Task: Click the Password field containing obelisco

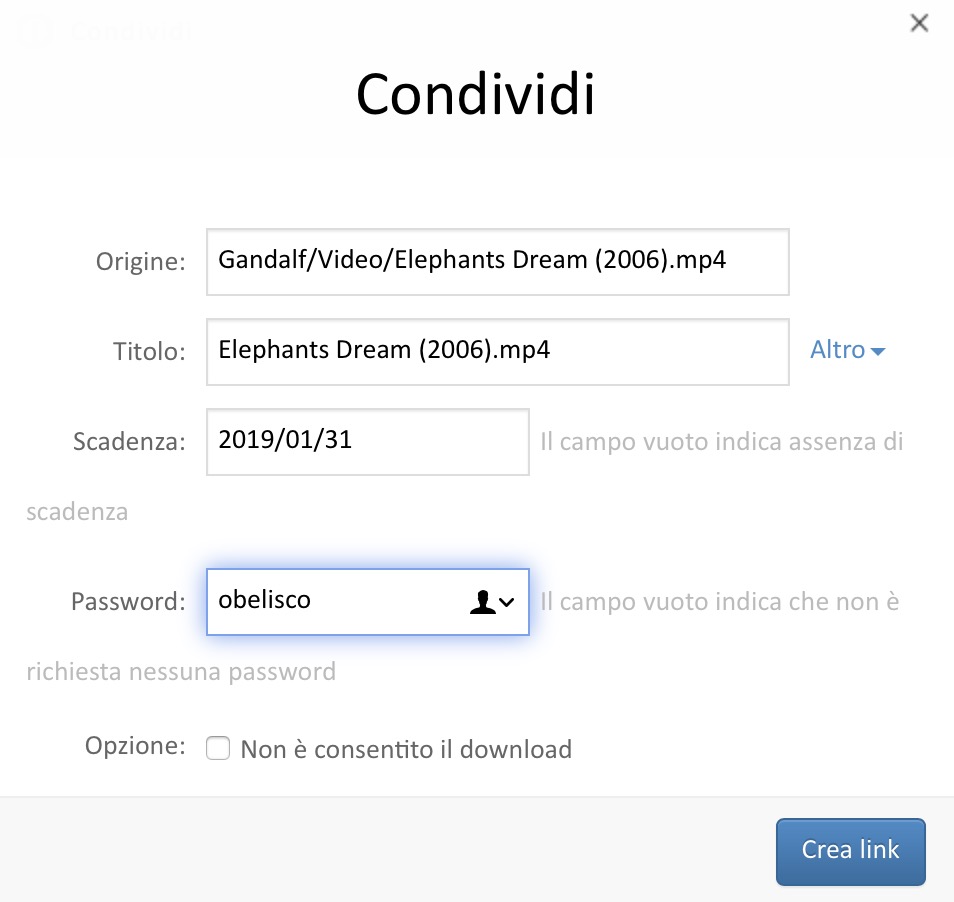Action: point(335,601)
